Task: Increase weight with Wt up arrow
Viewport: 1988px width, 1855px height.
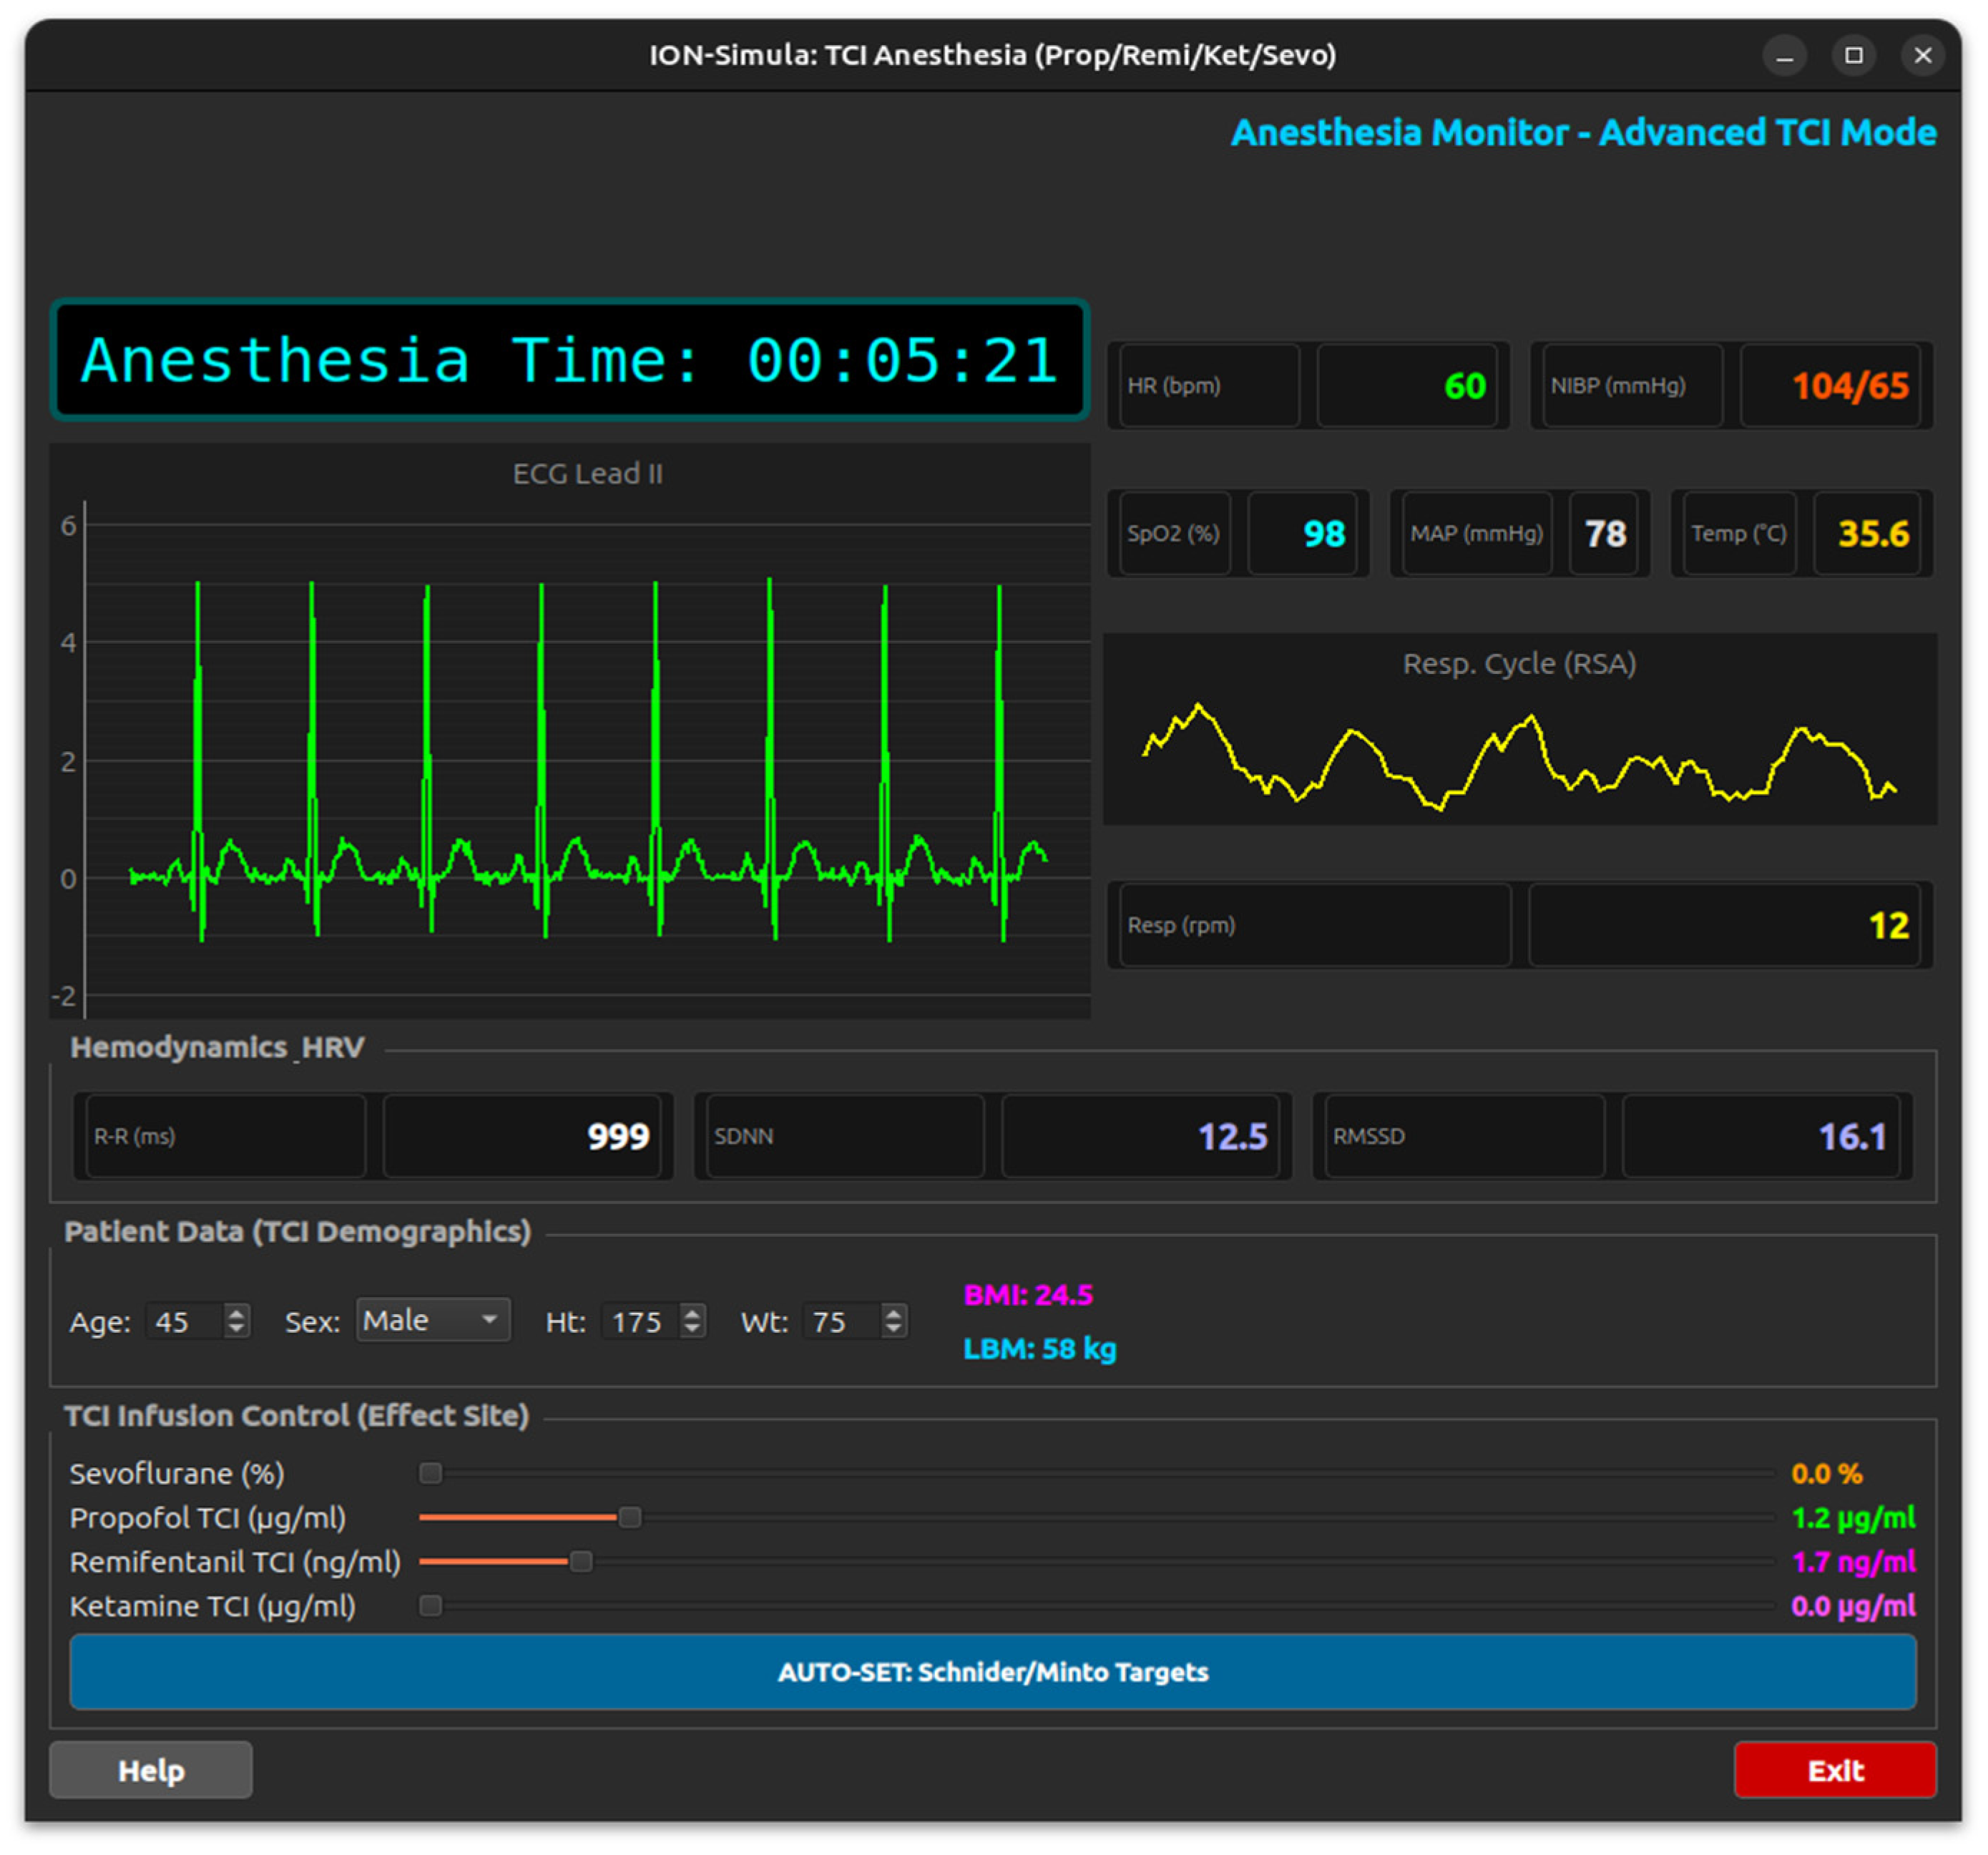Action: [894, 1313]
